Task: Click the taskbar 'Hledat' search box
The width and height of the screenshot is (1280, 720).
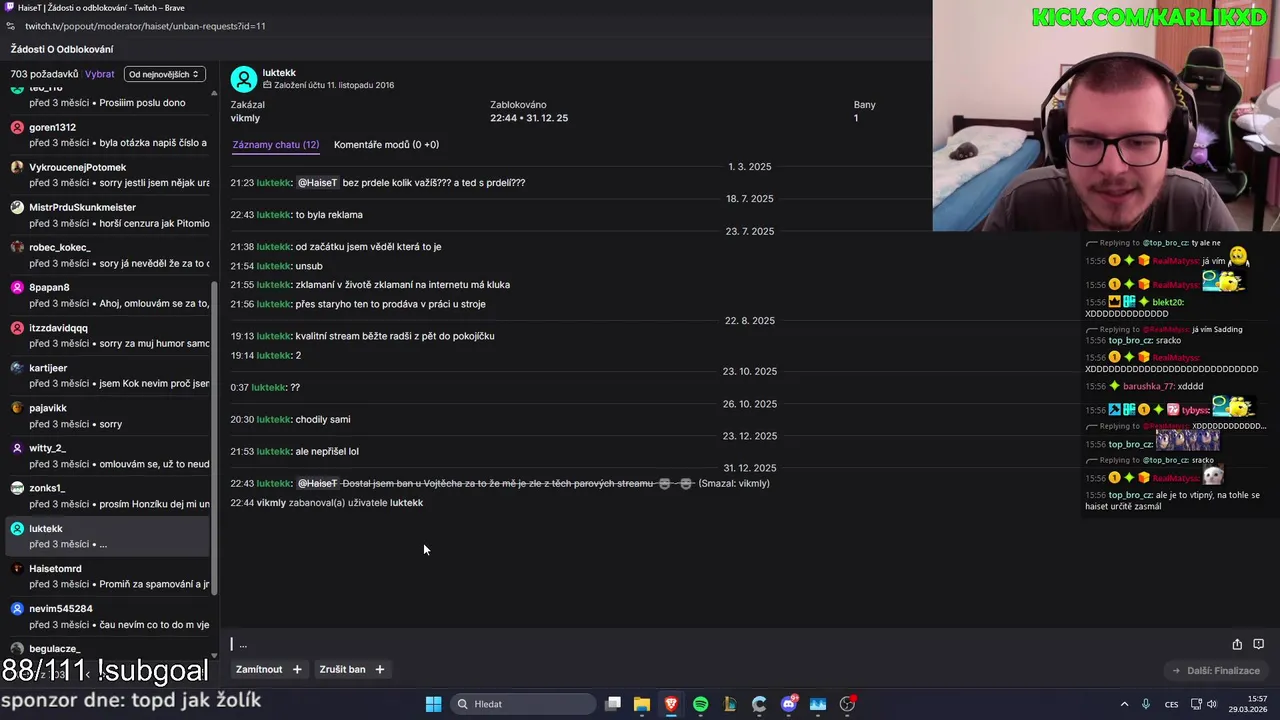Action: [522, 704]
